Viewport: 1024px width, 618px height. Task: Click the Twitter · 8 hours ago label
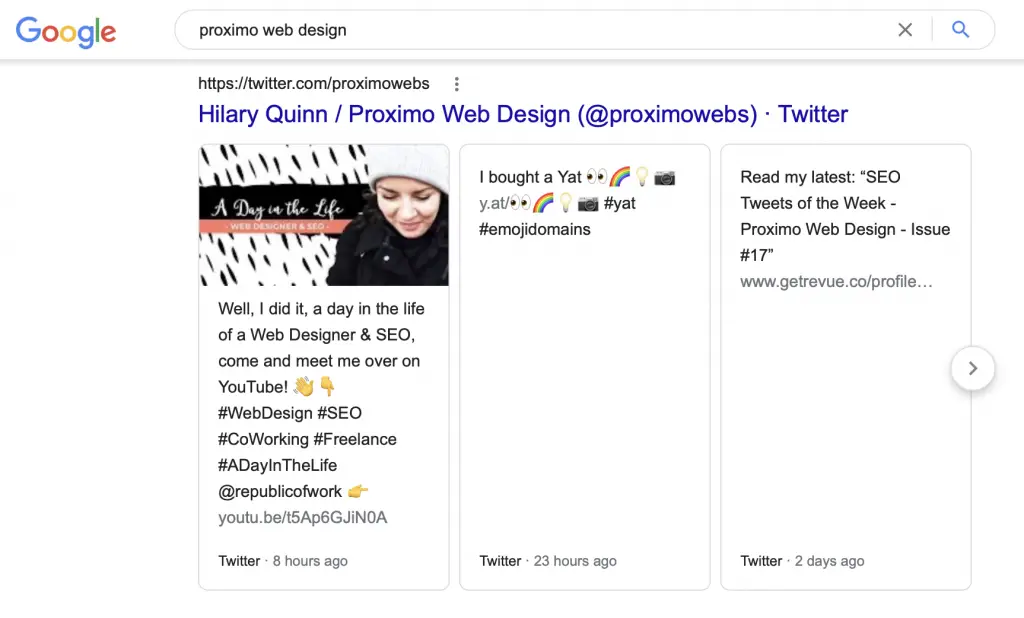[x=283, y=561]
